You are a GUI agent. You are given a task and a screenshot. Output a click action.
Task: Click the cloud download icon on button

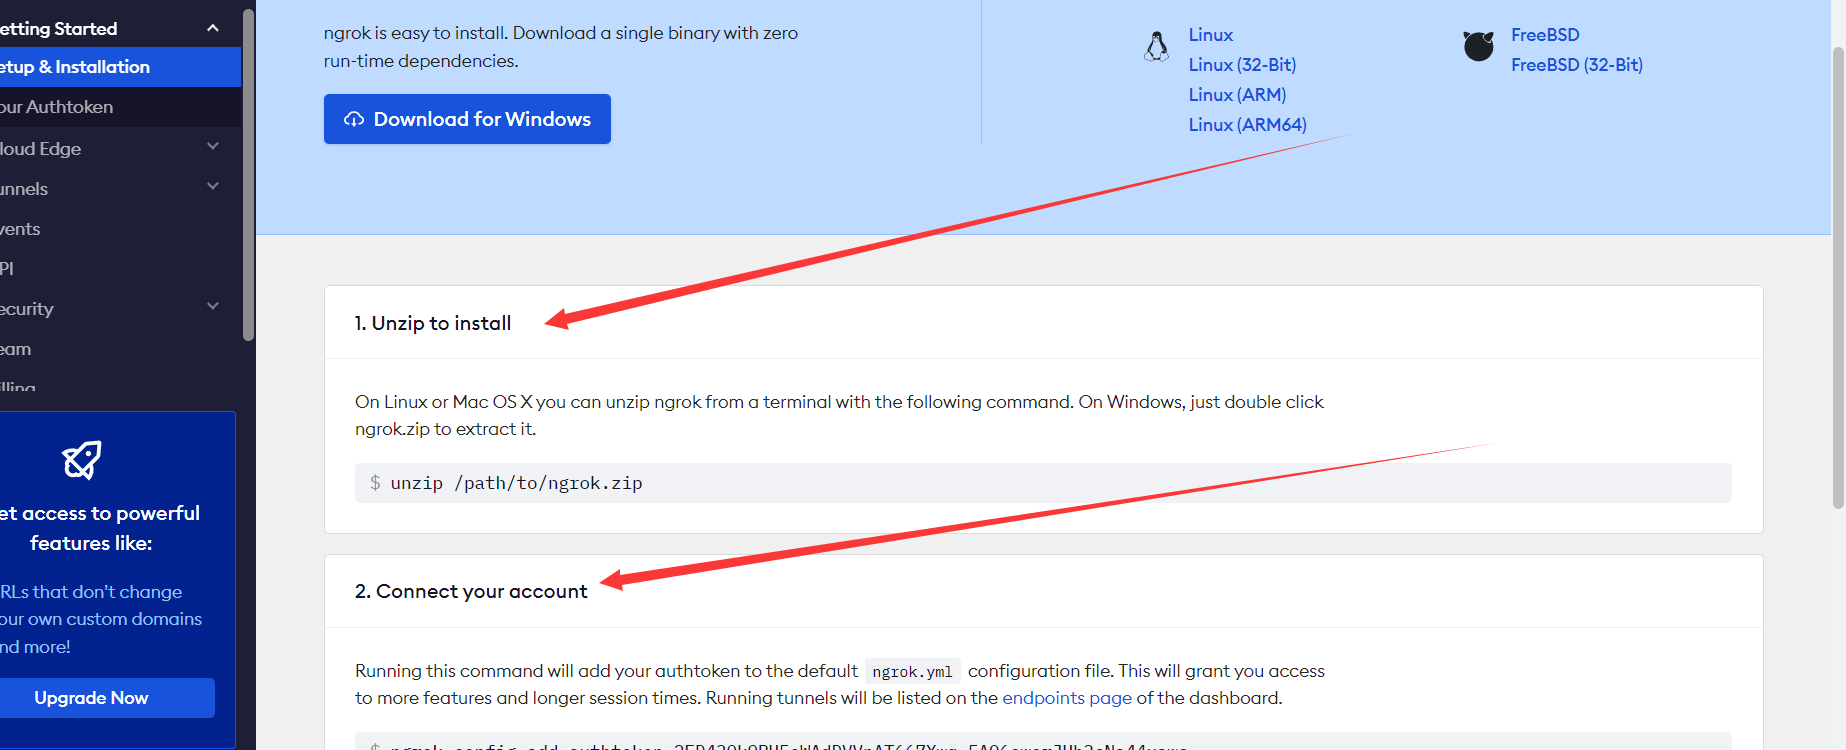point(354,119)
